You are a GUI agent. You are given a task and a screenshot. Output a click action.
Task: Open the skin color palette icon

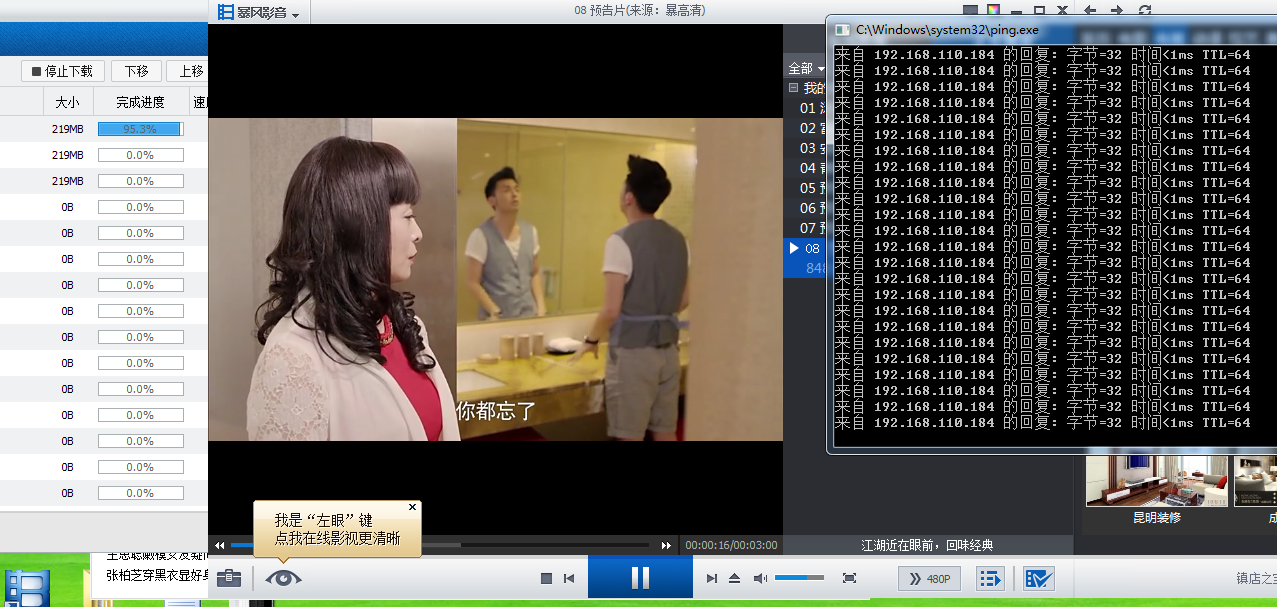[993, 11]
